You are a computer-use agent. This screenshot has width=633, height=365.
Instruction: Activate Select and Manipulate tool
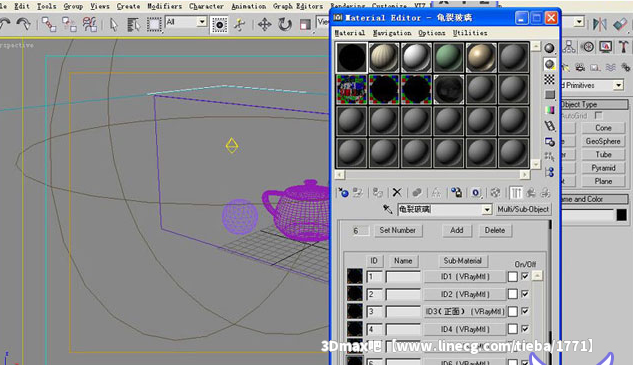click(x=239, y=25)
